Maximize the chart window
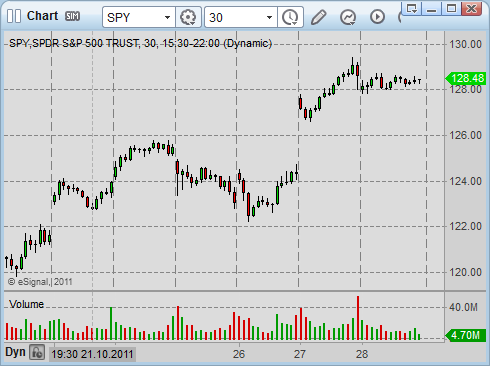This screenshot has width=490, height=366. 451,9
